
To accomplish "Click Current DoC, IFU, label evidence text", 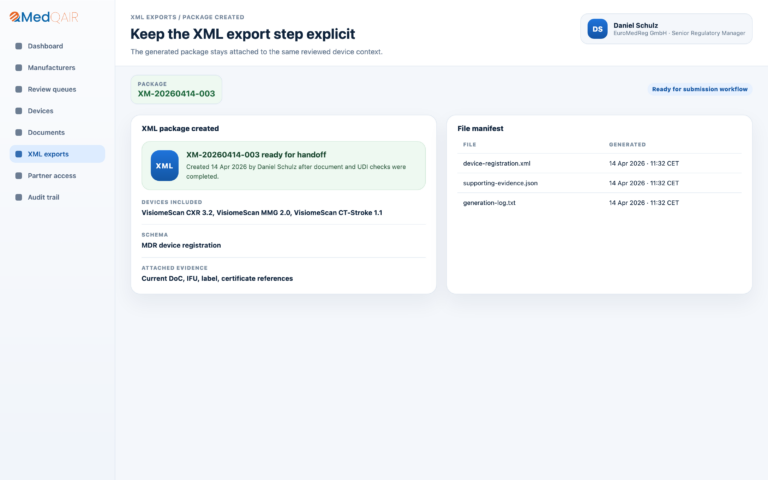I will click(x=217, y=278).
